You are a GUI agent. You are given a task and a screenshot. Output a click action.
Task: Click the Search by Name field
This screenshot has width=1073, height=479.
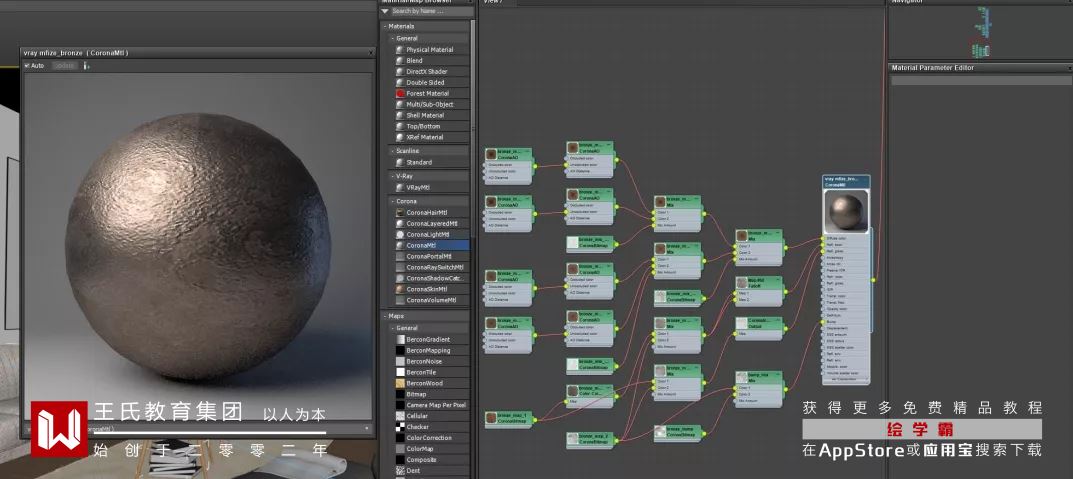[432, 11]
